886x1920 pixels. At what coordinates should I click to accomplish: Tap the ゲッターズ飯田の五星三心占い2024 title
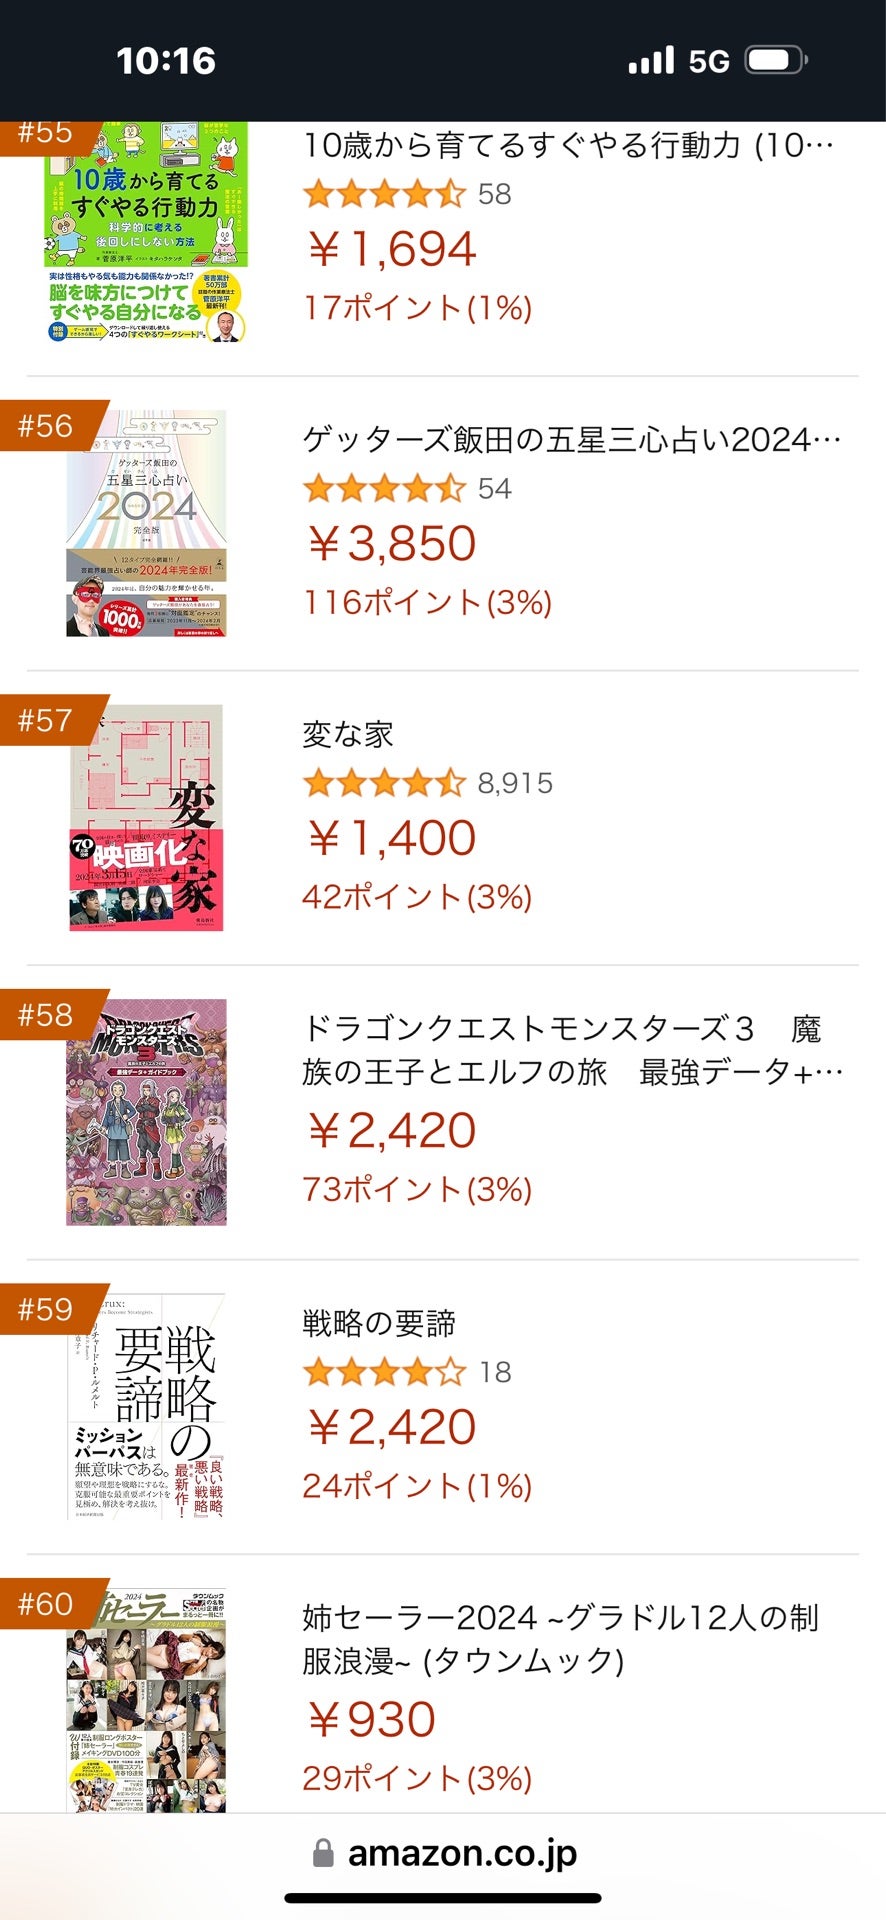tap(571, 440)
